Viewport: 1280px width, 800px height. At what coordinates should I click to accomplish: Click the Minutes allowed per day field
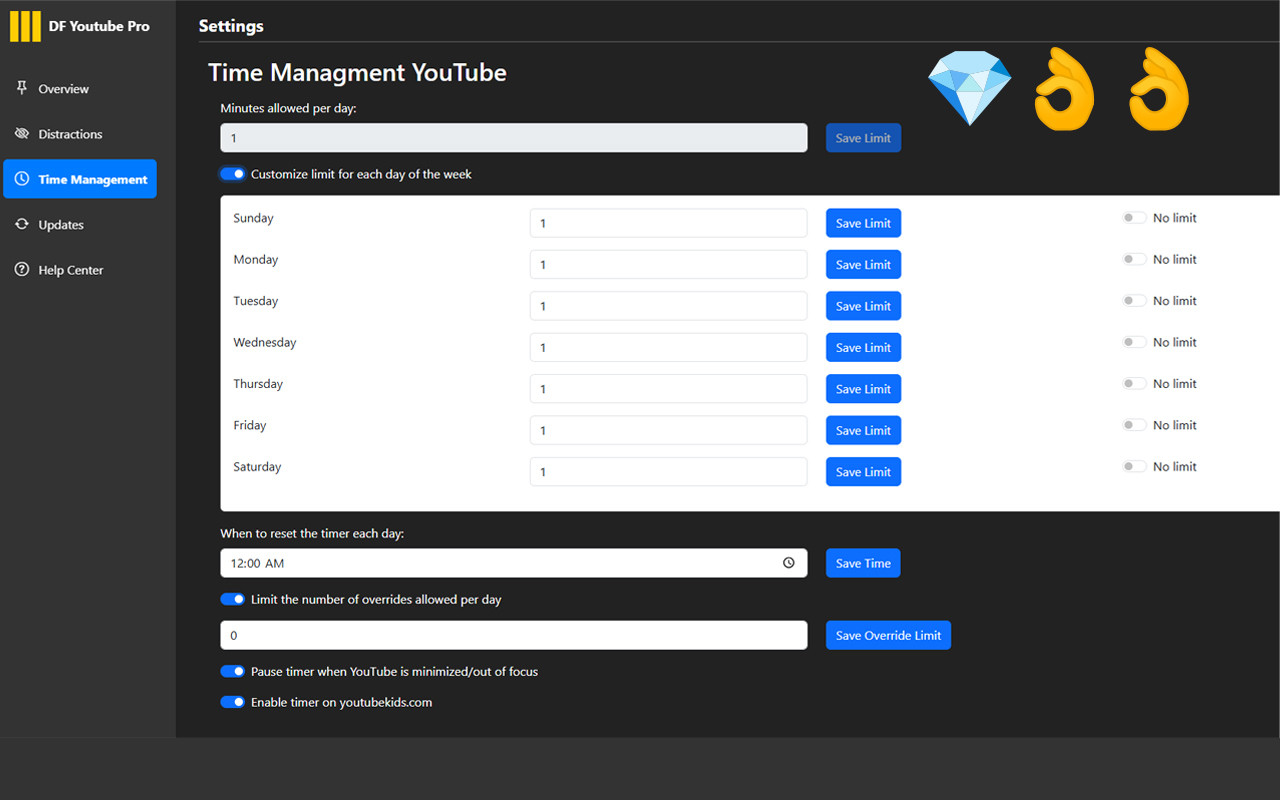click(x=514, y=138)
